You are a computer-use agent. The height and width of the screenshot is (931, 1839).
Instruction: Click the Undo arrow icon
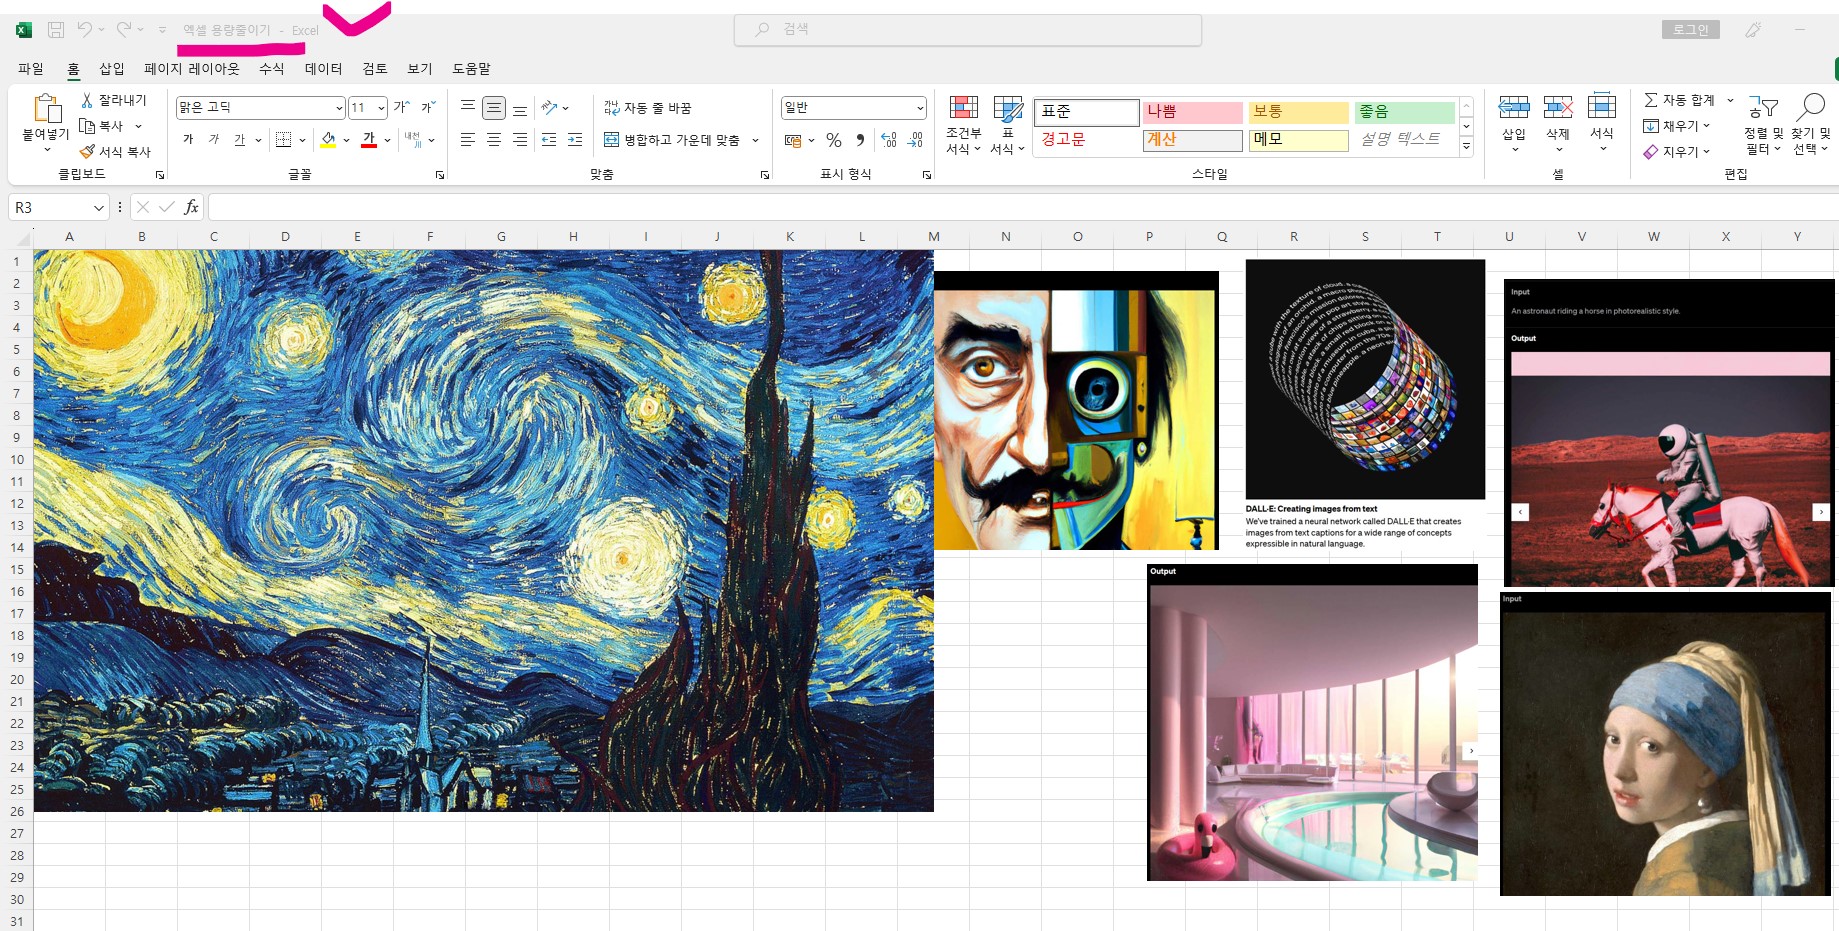click(85, 30)
